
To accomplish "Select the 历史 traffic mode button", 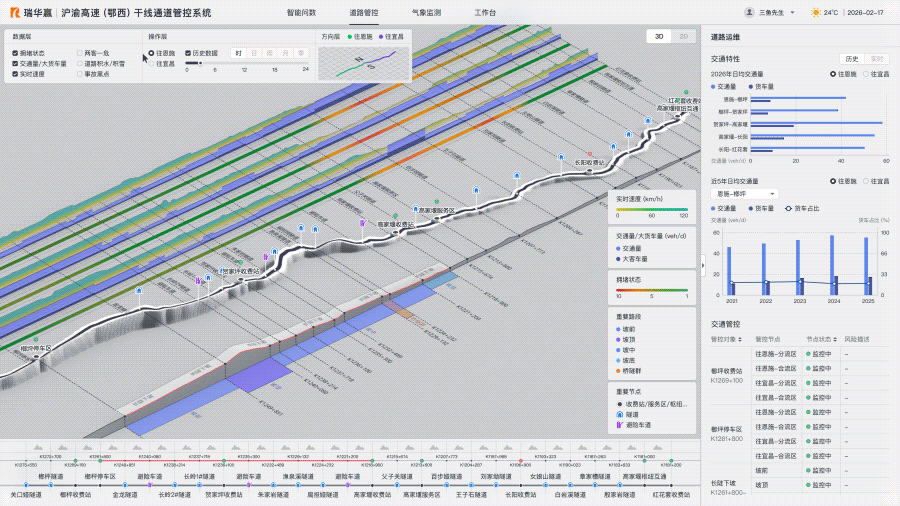I will pyautogui.click(x=852, y=59).
